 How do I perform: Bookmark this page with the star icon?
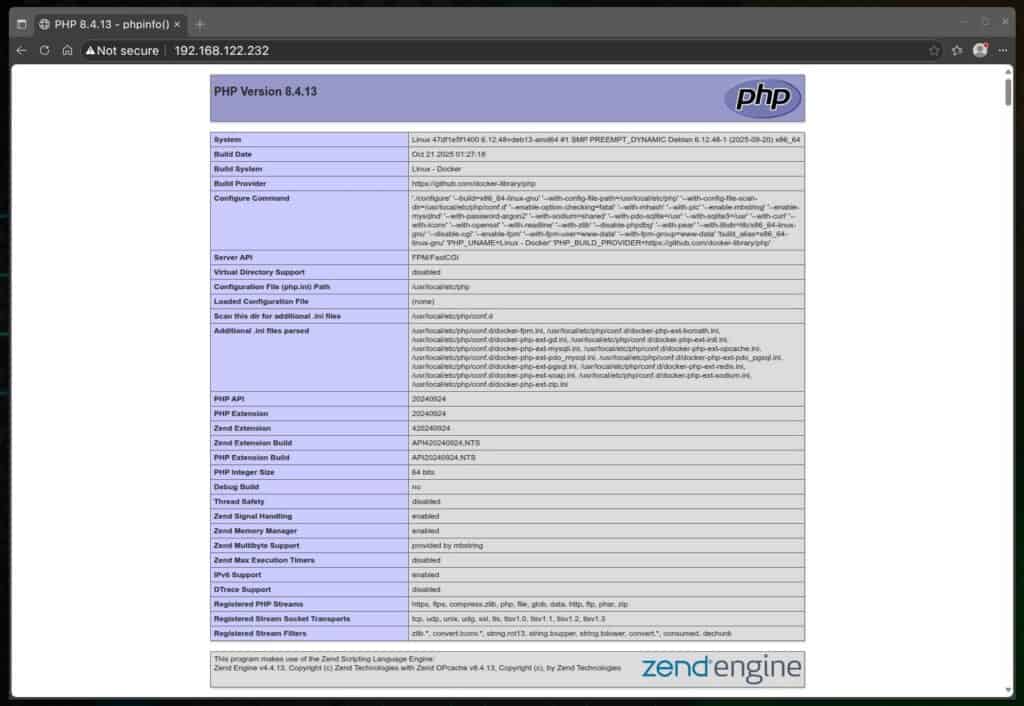click(933, 50)
